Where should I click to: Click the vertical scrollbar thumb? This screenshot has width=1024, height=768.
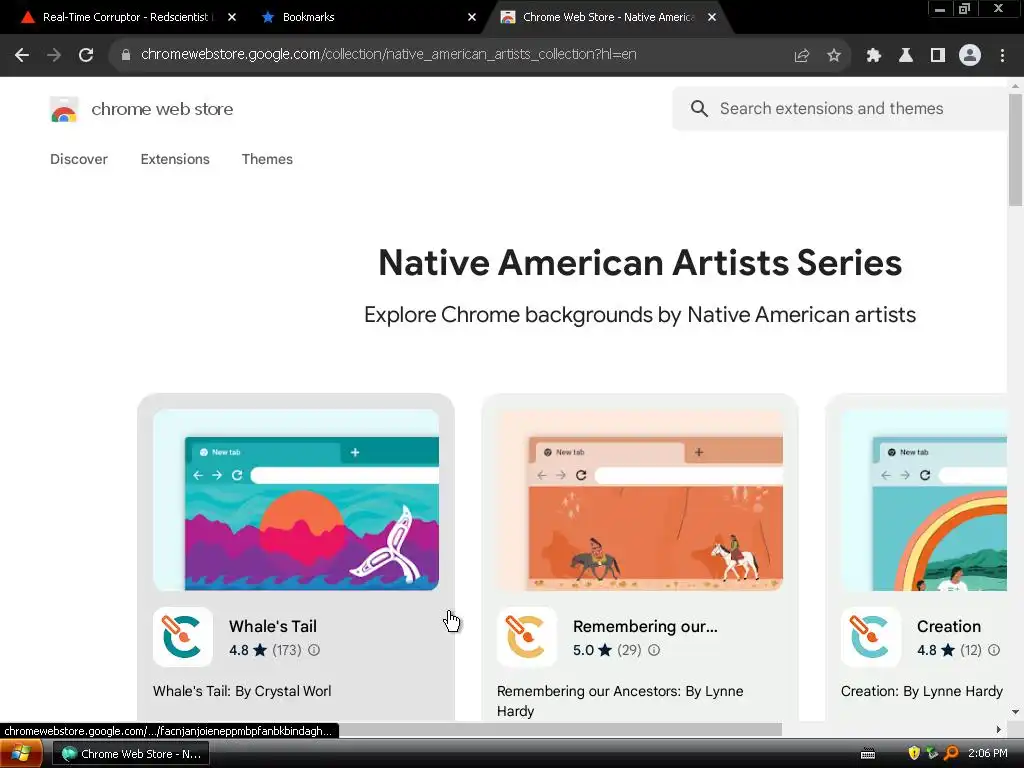pos(1015,150)
